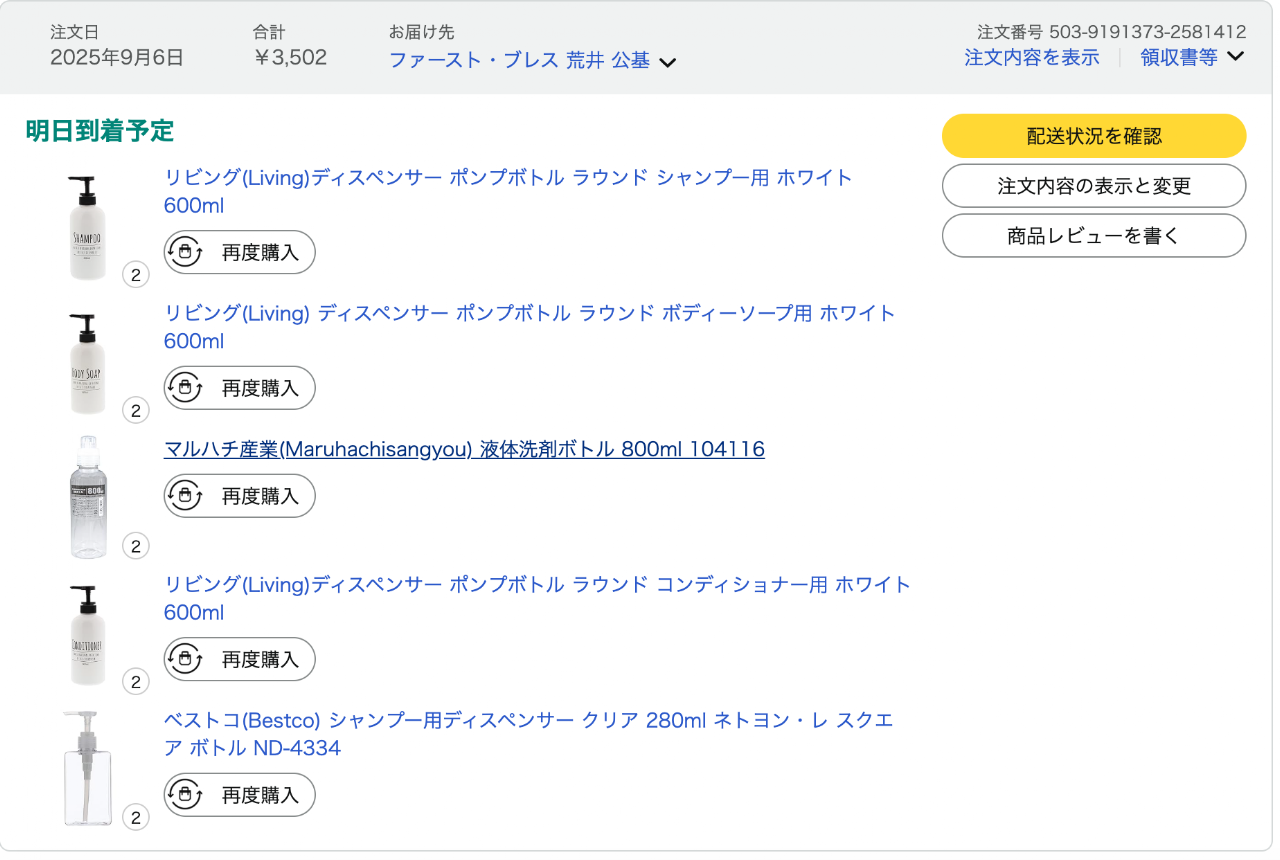Click the buy-again icon for the Bestco clear dispenser
The image size is (1280, 860).
(185, 795)
